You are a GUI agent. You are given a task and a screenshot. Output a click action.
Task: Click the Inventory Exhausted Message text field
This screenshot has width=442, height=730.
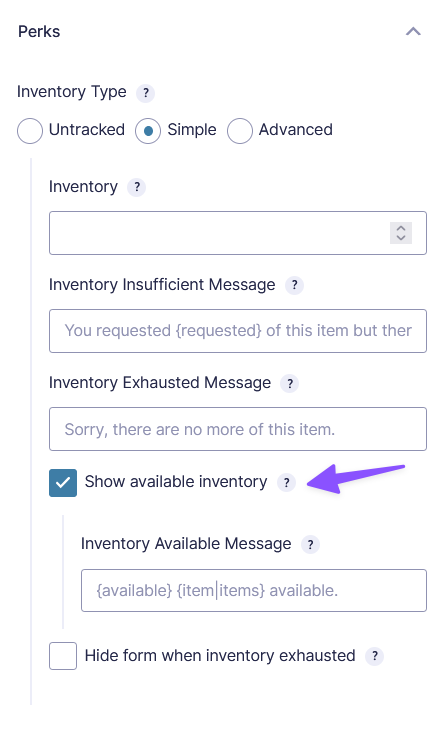[238, 429]
